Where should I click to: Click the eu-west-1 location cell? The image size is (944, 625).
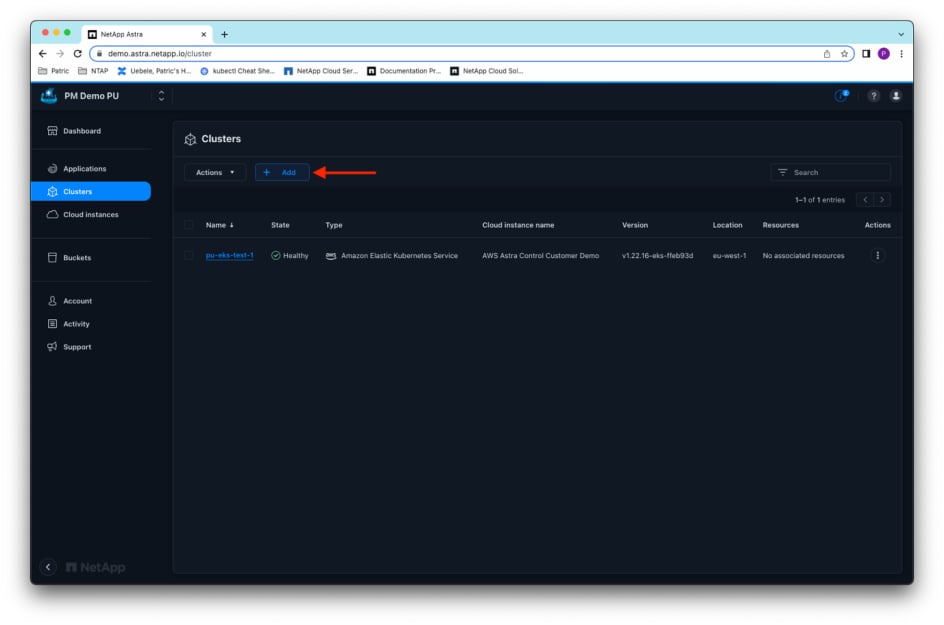pos(729,255)
